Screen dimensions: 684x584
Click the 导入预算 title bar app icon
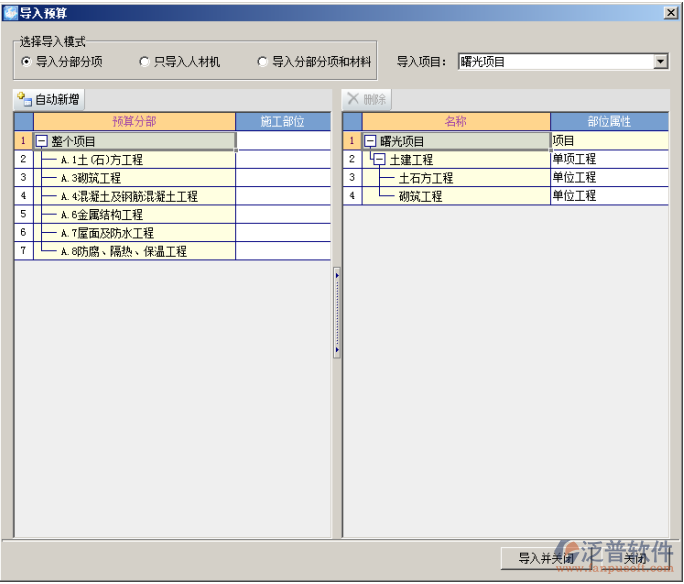tap(10, 11)
